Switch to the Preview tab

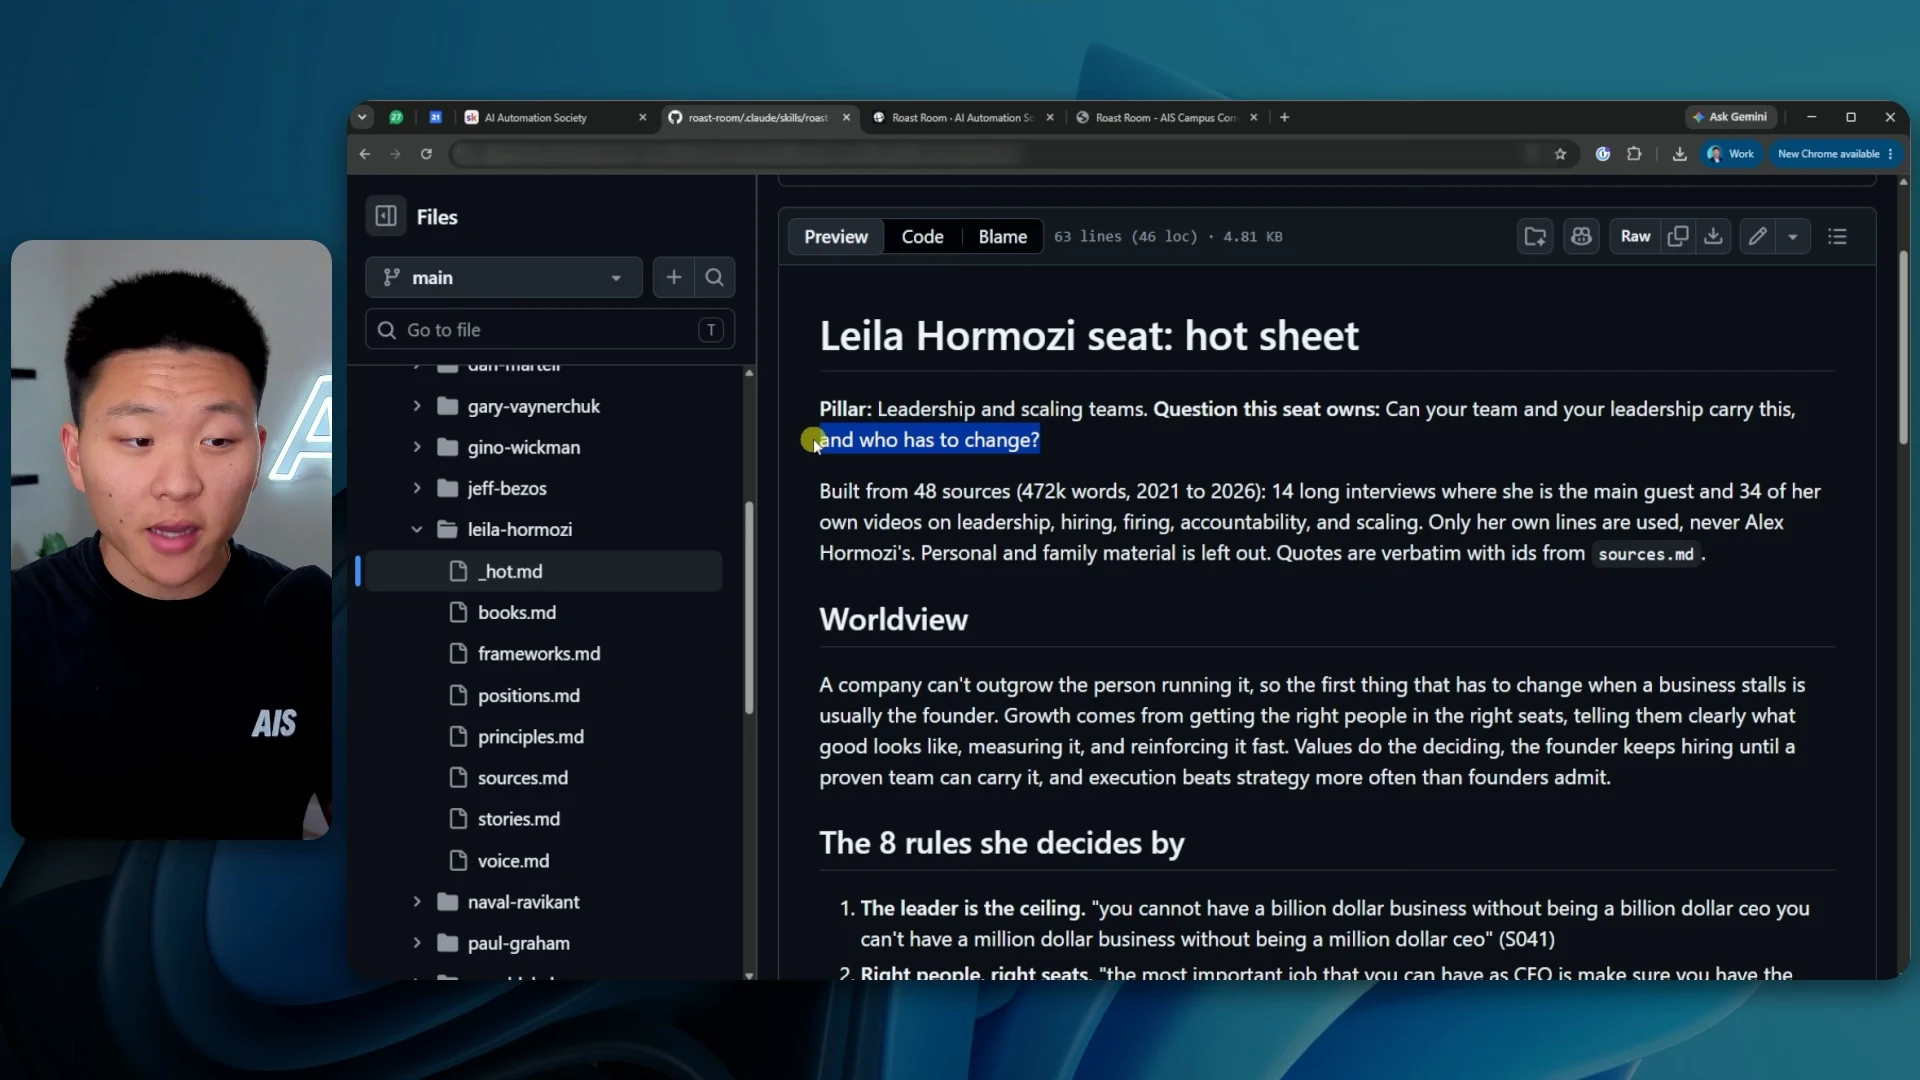tap(836, 237)
